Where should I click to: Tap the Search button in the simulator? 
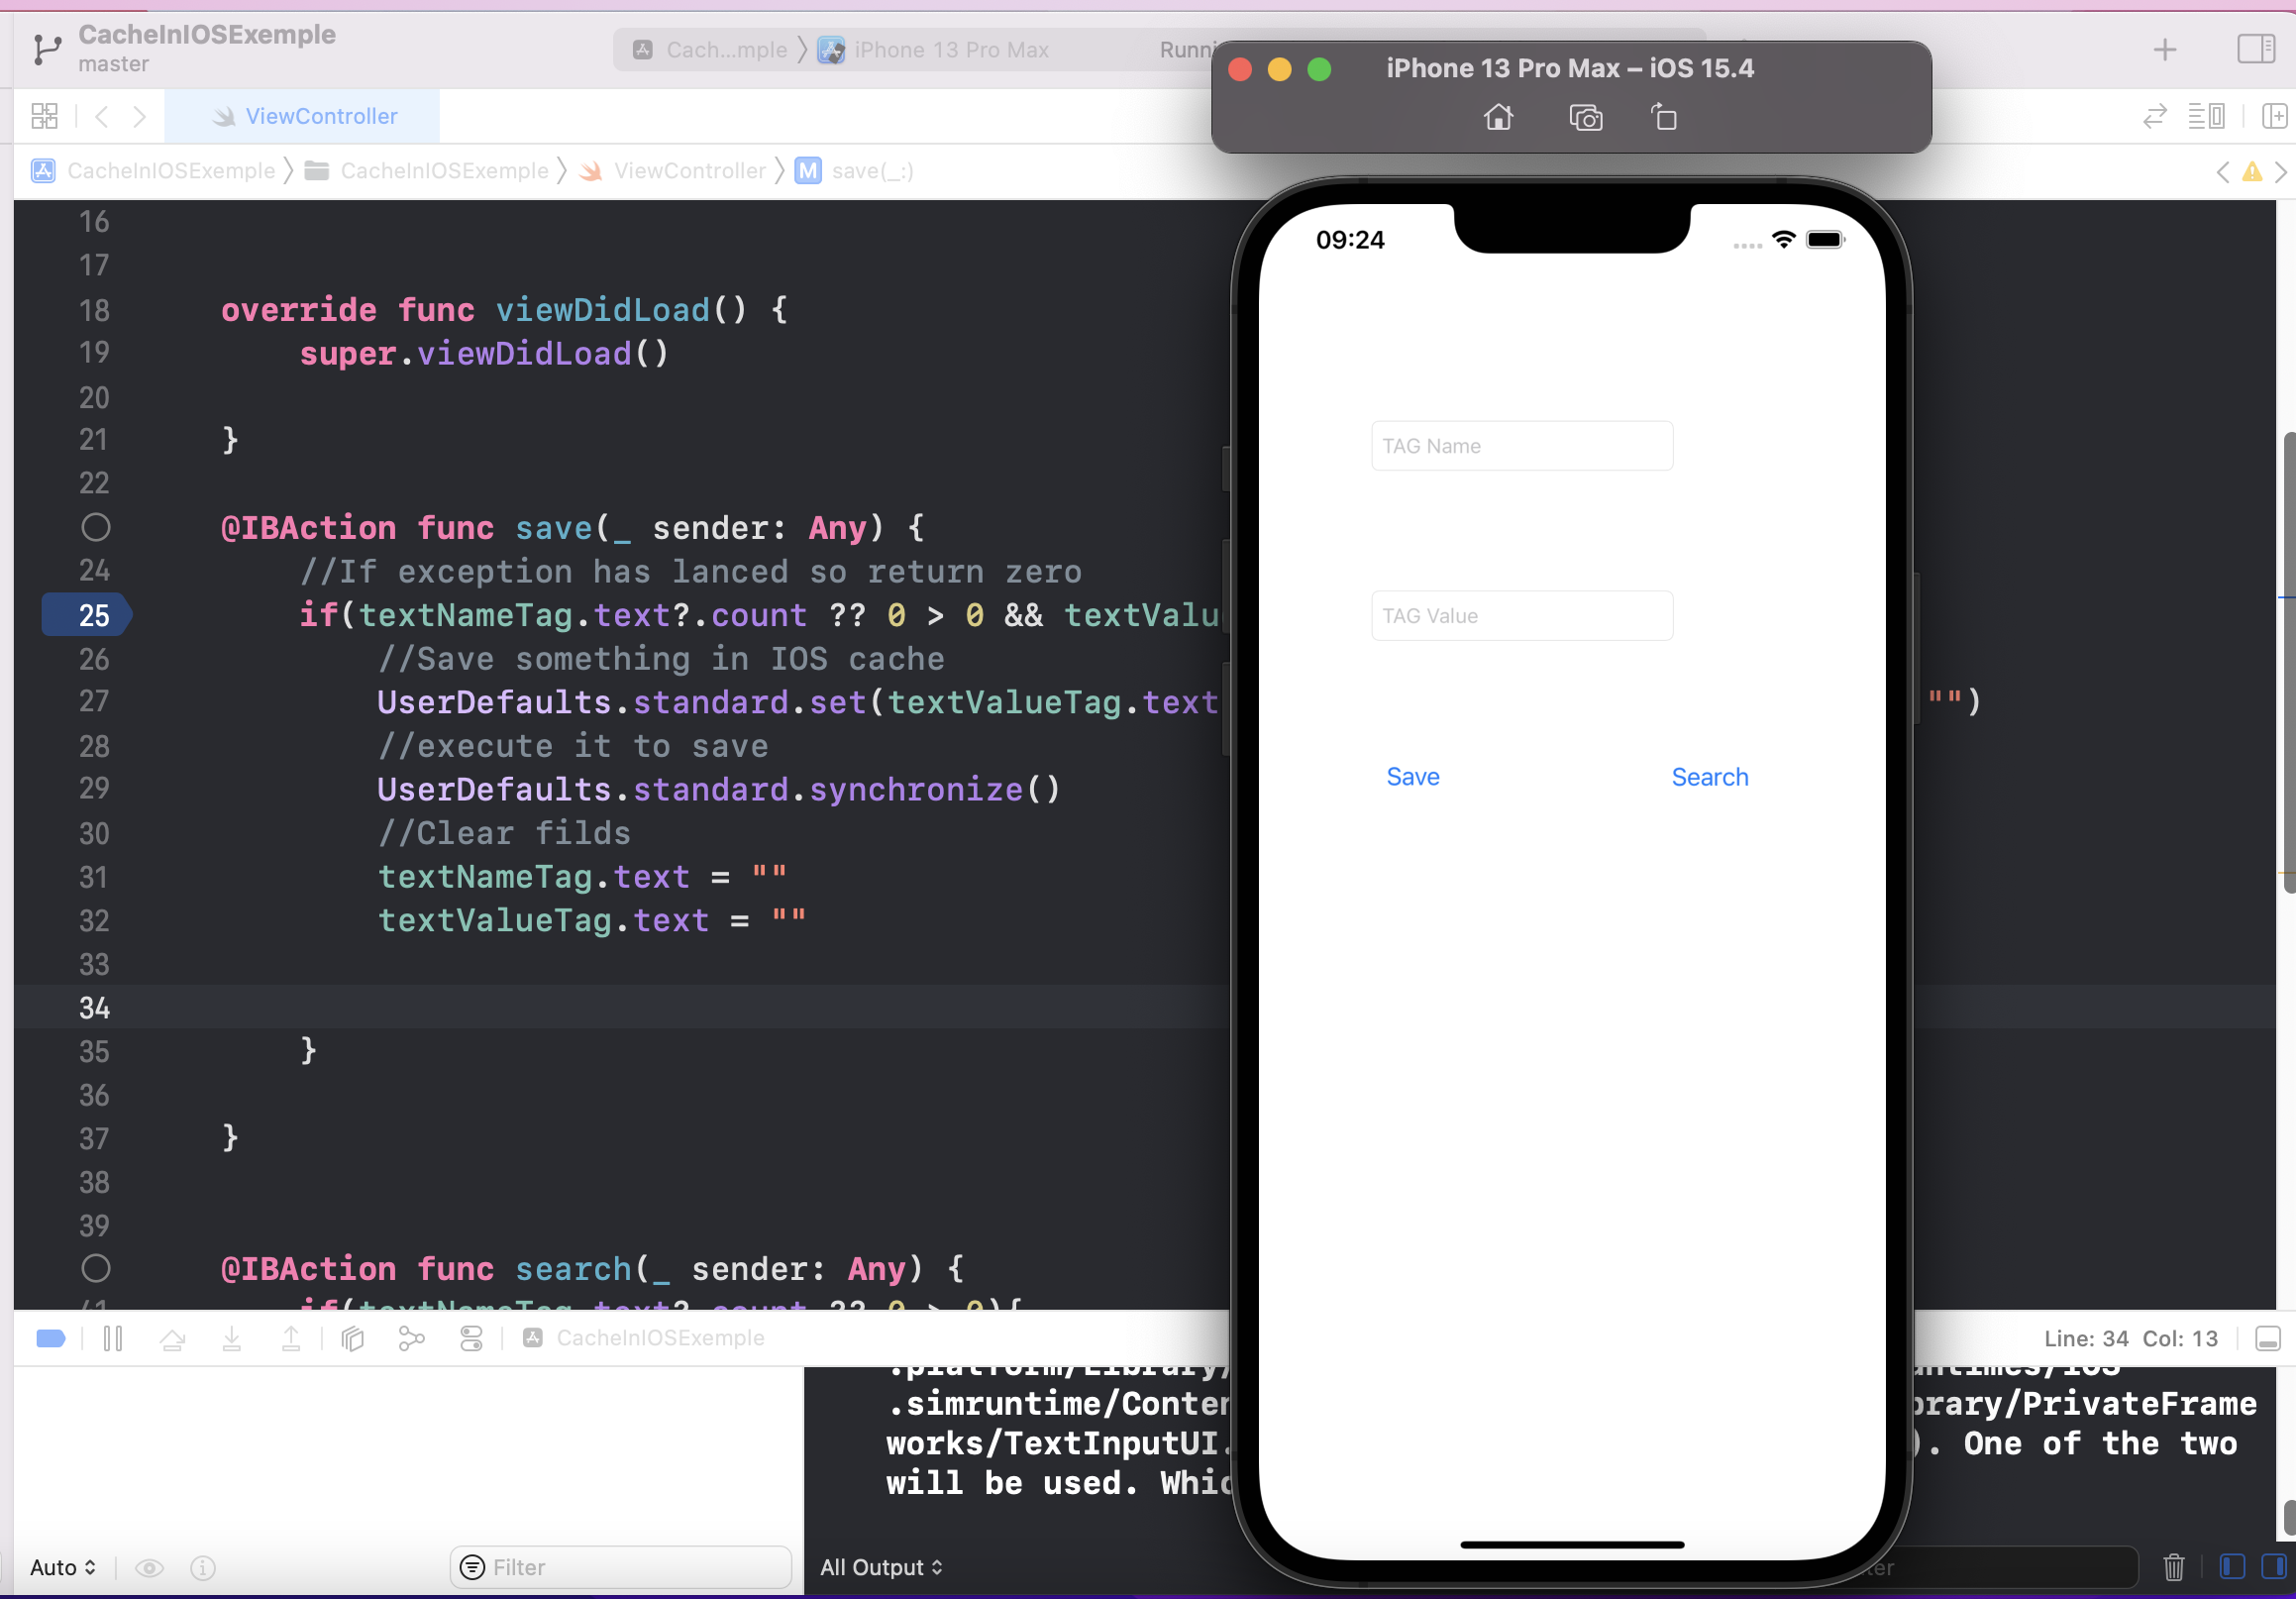pyautogui.click(x=1709, y=777)
